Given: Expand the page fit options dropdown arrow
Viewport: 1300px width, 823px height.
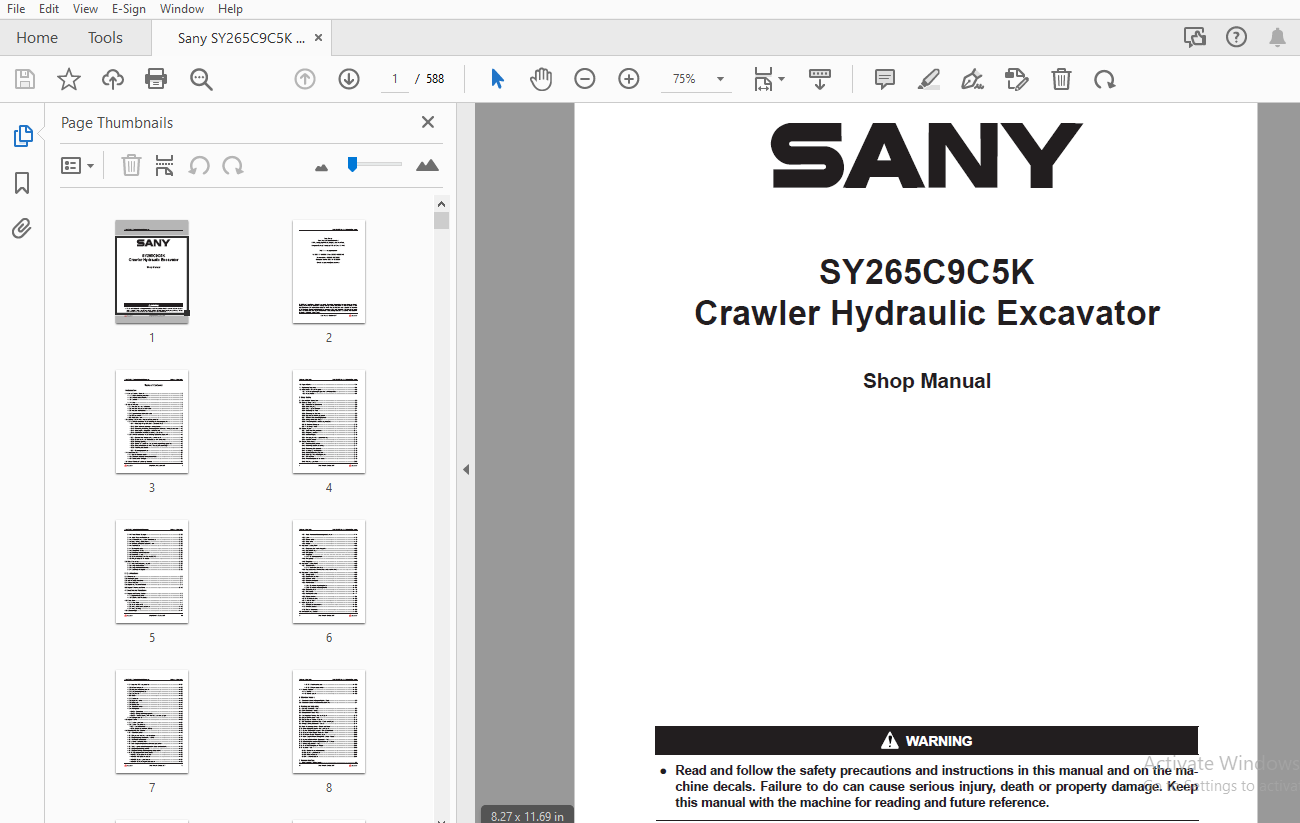Looking at the screenshot, I should 782,79.
